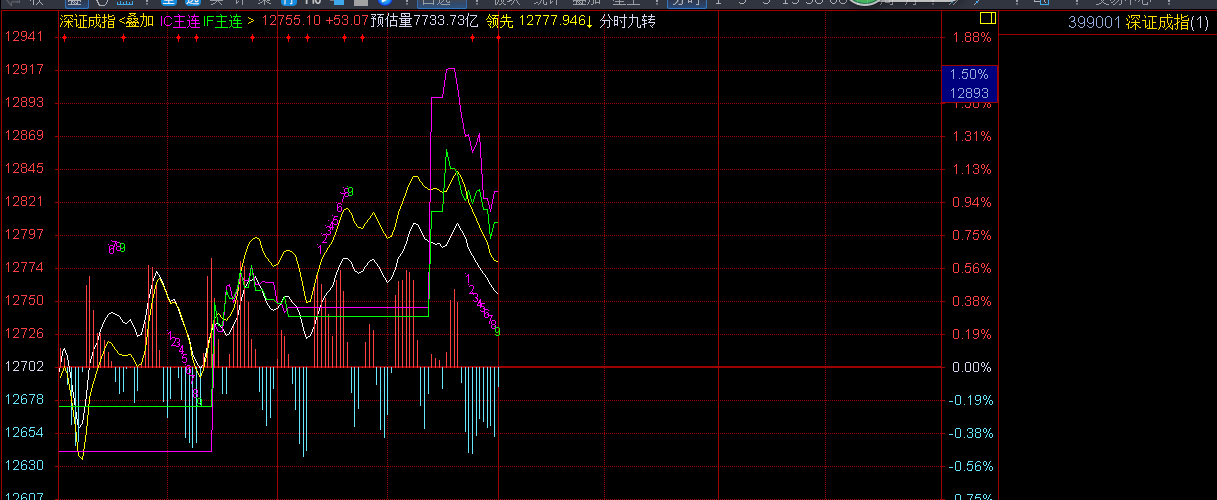Screen dimensions: 1217x500
Task: Click the yellow 深证成指 chart title
Action: click(x=86, y=21)
